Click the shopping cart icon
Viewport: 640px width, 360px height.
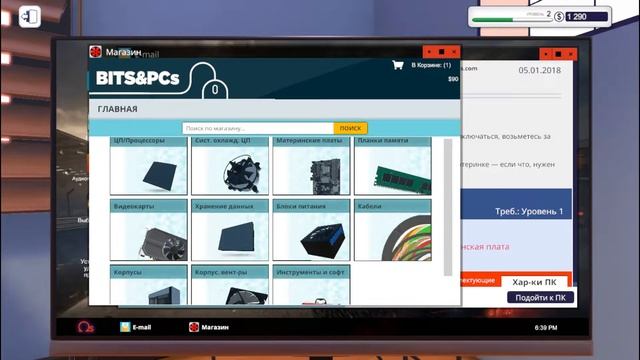click(398, 65)
